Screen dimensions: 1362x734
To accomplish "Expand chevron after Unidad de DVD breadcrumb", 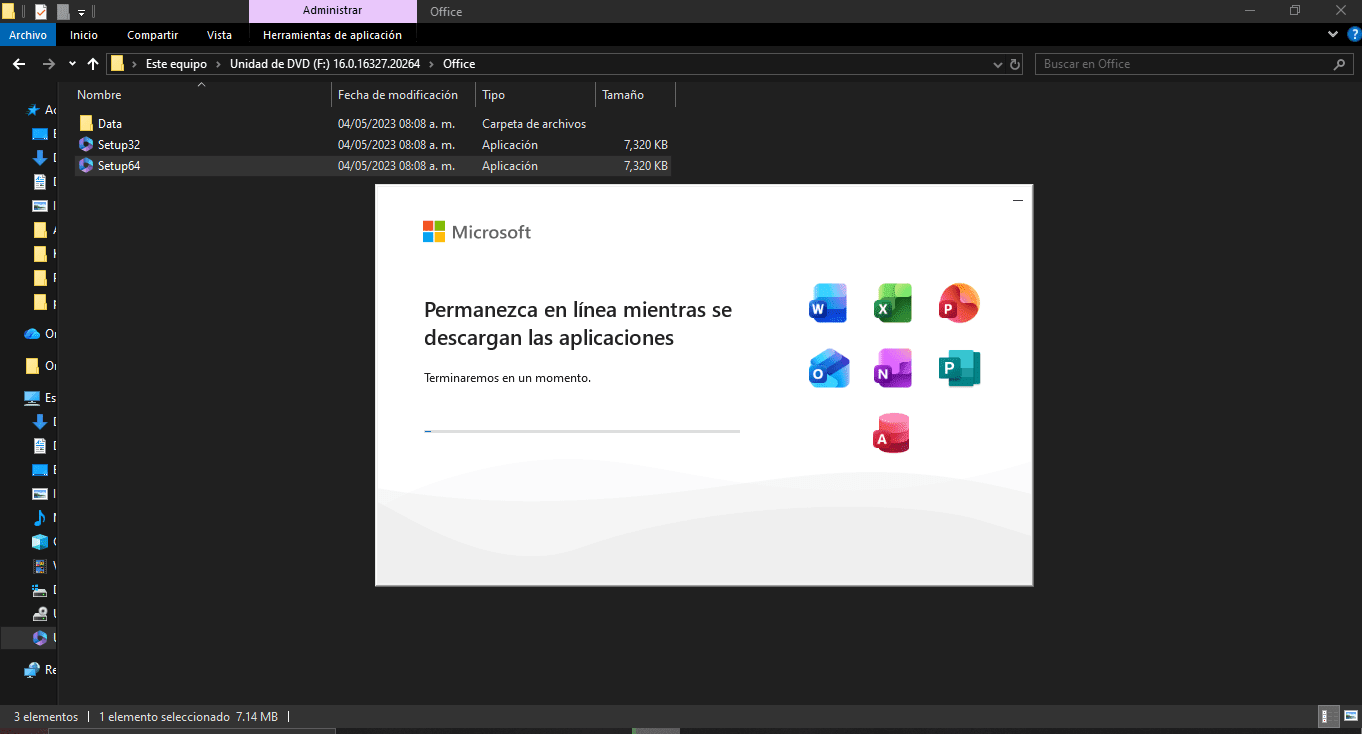I will click(x=432, y=64).
